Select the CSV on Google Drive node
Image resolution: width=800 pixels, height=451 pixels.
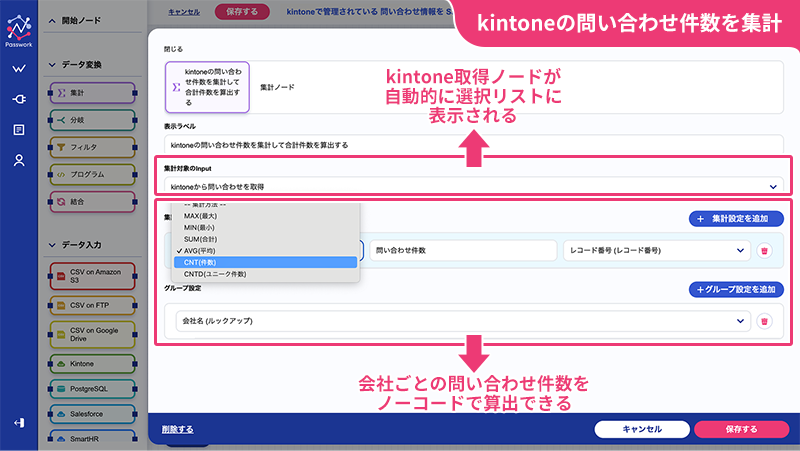point(92,334)
